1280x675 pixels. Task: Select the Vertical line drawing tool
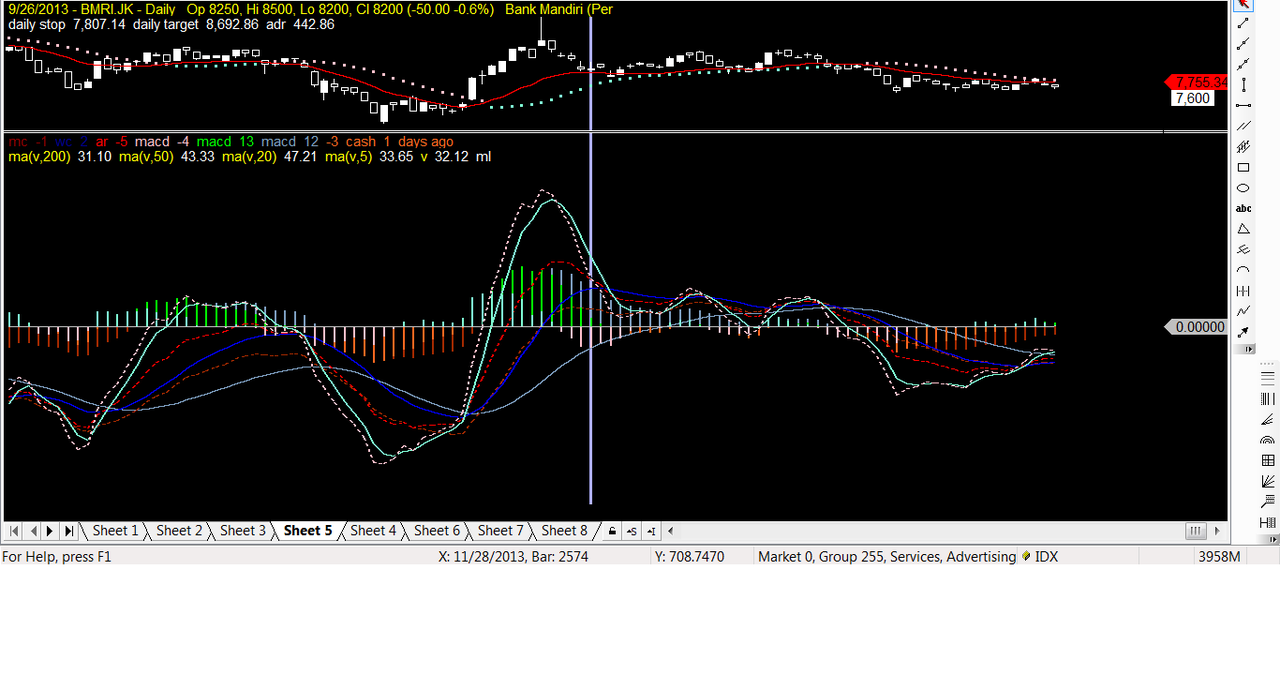[x=1243, y=85]
